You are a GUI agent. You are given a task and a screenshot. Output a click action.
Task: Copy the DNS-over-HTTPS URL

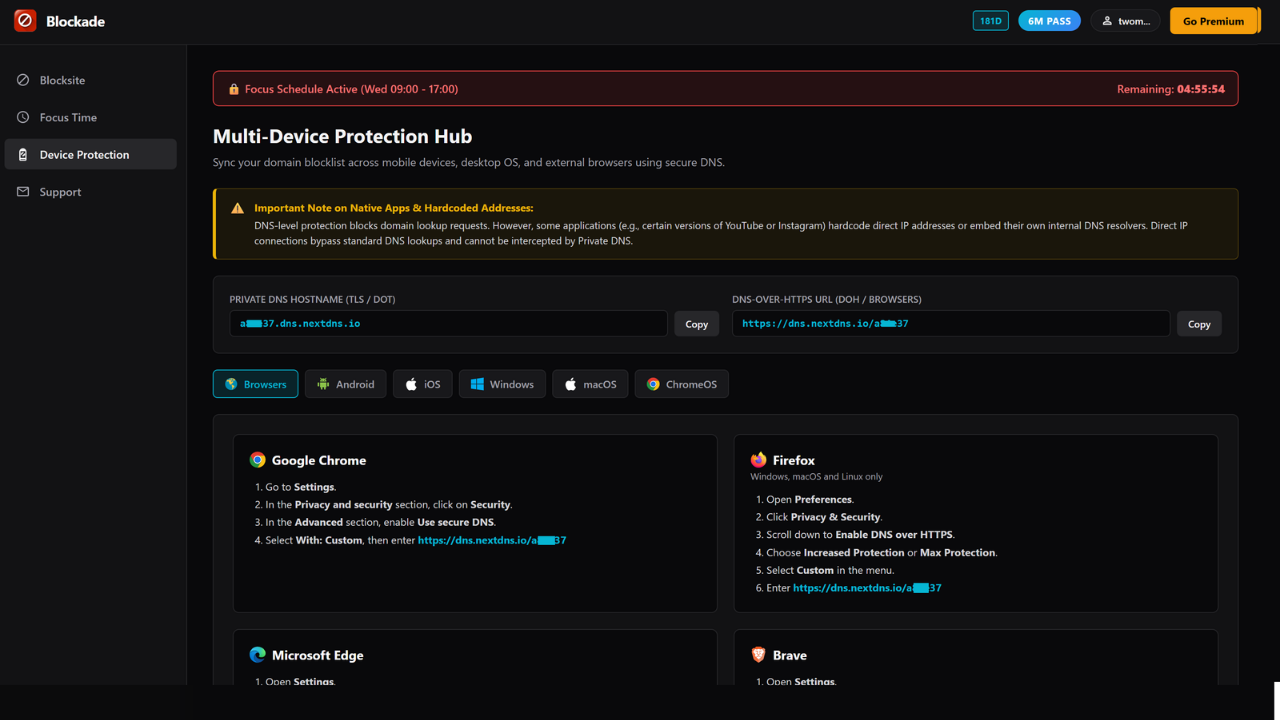[x=1199, y=324]
